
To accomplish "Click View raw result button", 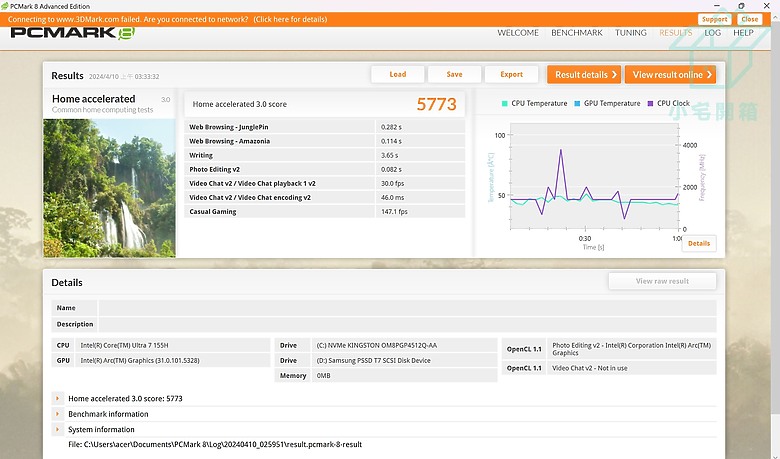I will pyautogui.click(x=662, y=281).
